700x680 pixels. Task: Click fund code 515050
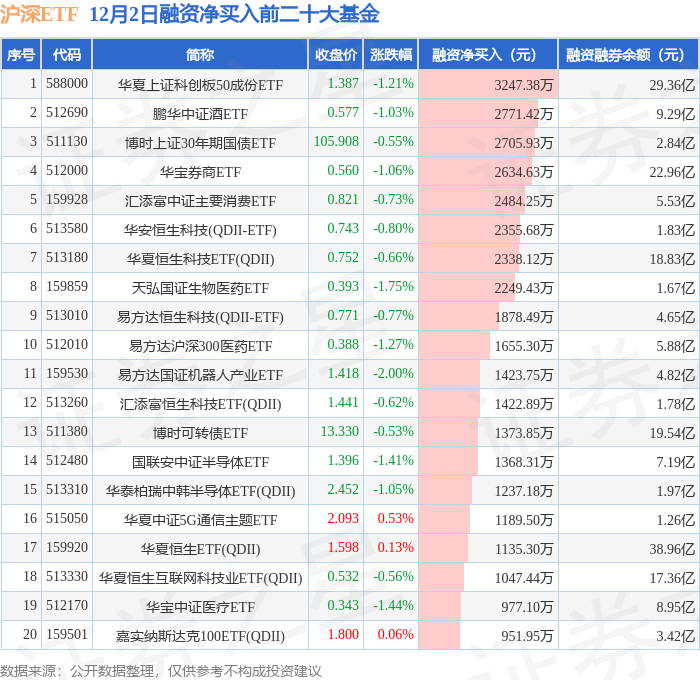(x=67, y=519)
